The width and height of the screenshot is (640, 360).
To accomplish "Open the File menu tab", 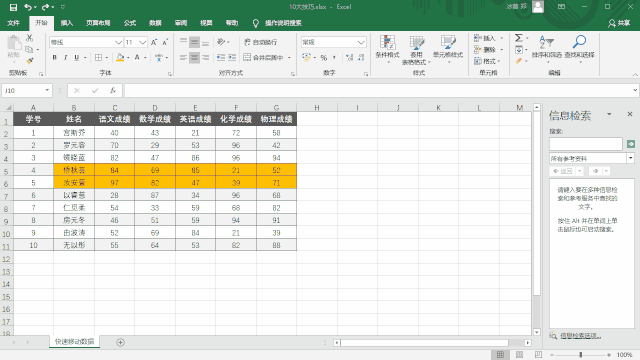I will (x=13, y=23).
